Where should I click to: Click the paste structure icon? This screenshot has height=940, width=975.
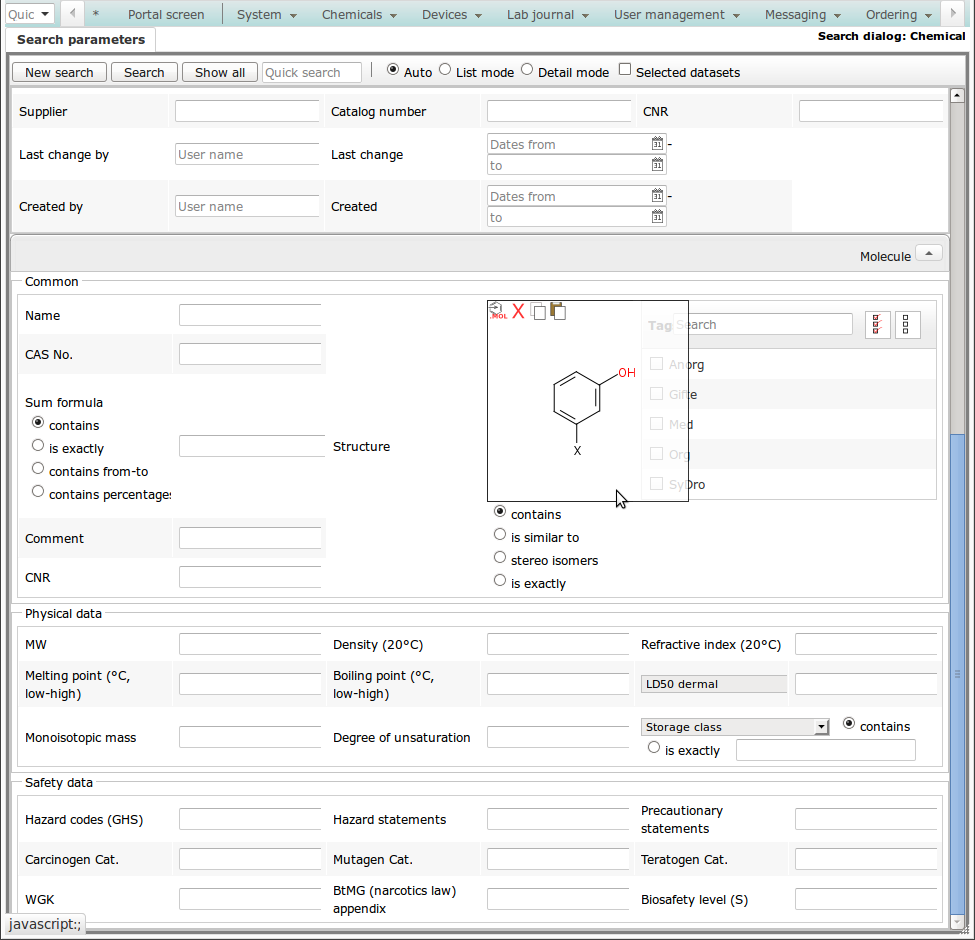point(558,311)
